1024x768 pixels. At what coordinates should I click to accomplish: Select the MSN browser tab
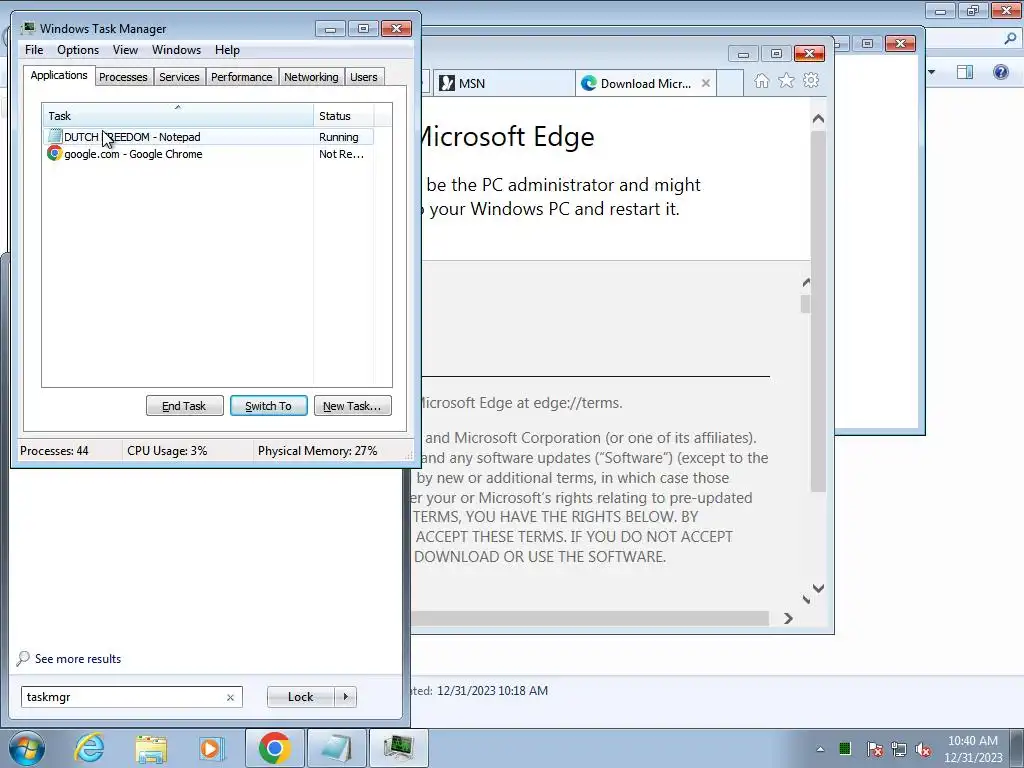coord(503,84)
